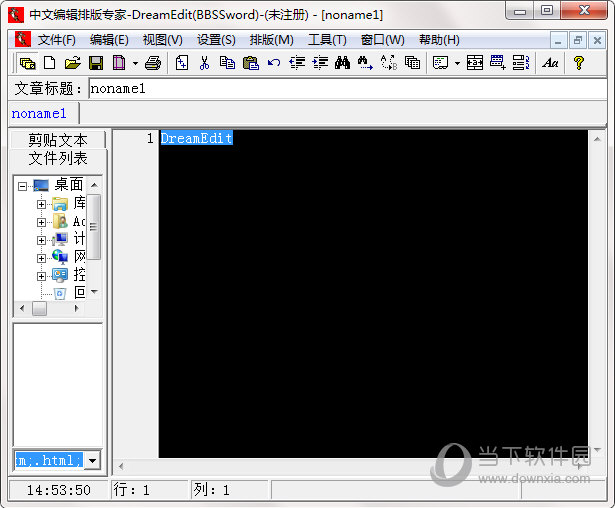Click the pink page layout icon
This screenshot has width=615, height=508.
click(119, 63)
